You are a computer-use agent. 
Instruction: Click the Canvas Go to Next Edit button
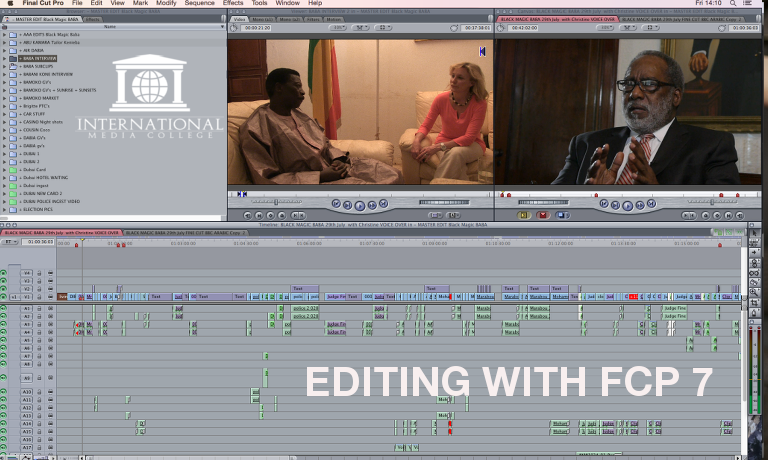(651, 204)
